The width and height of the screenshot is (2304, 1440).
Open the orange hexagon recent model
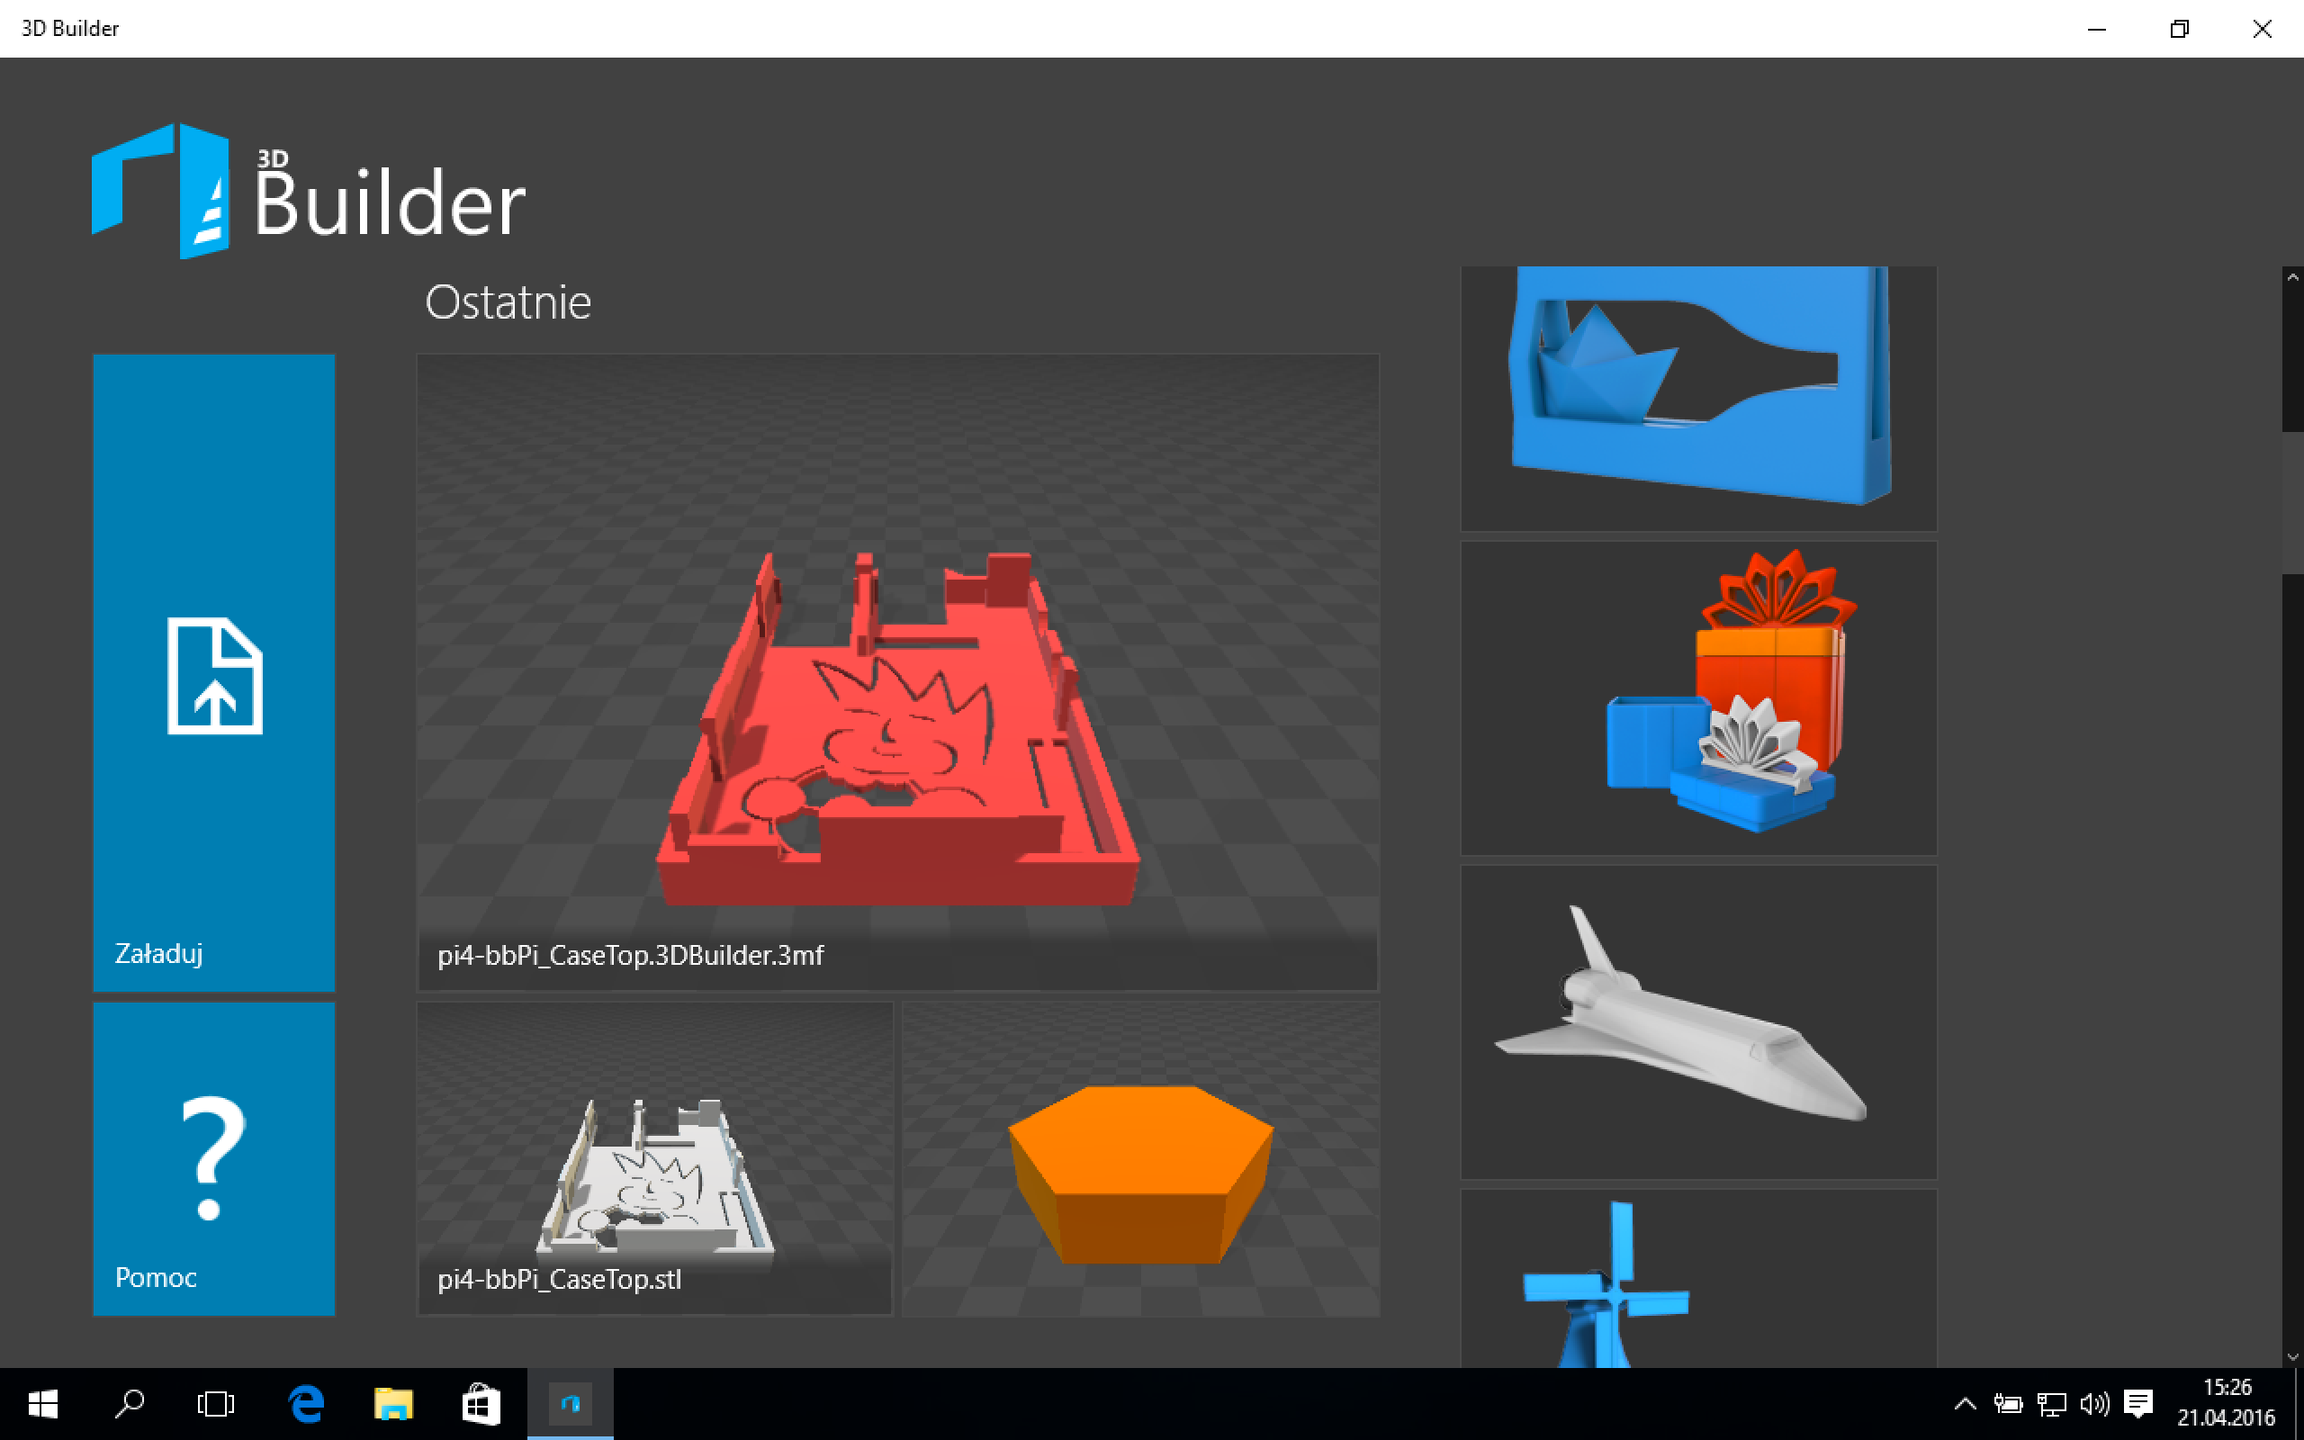pos(1141,1158)
